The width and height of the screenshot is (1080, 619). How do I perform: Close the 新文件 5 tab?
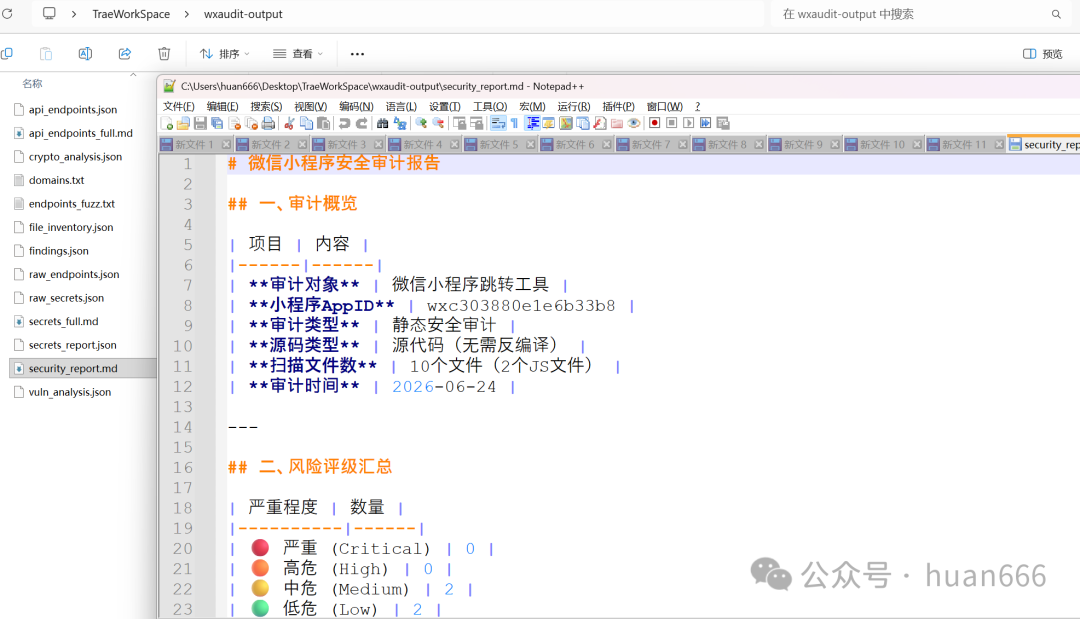[x=530, y=145]
